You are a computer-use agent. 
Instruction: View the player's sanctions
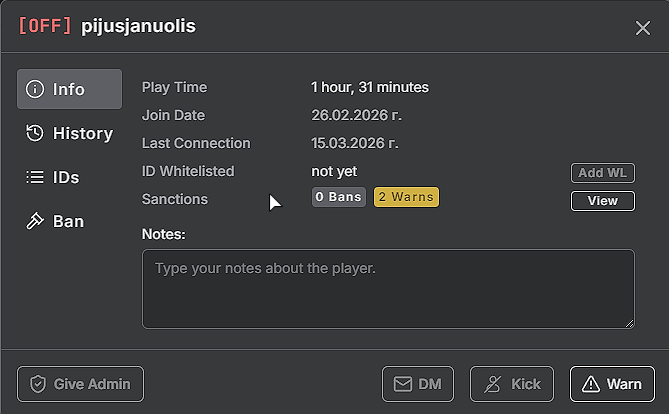click(x=602, y=201)
